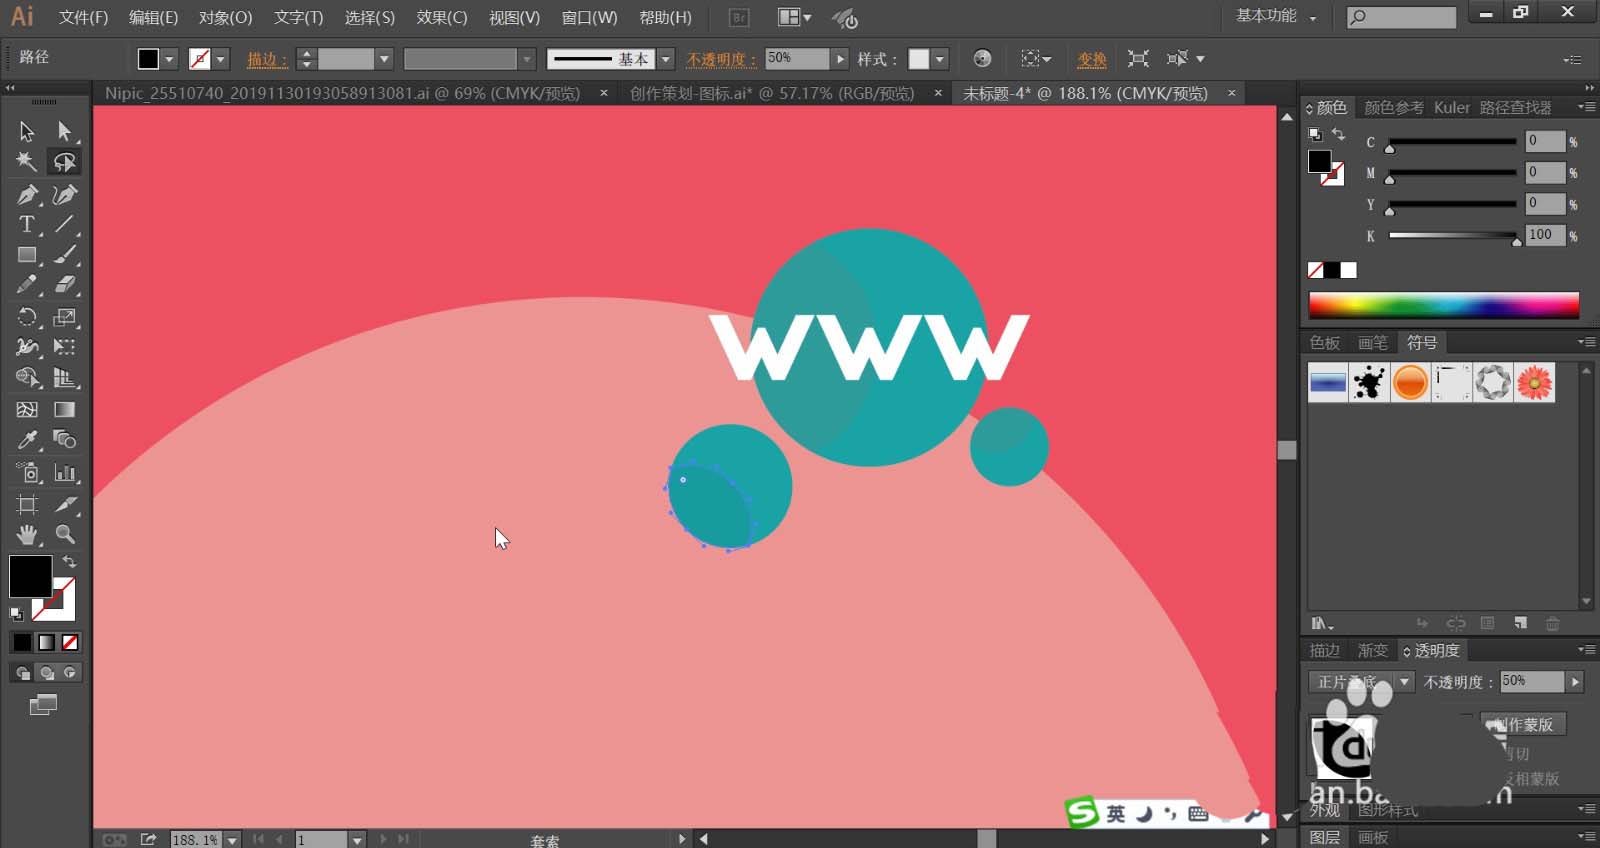This screenshot has width=1600, height=848.
Task: Open the 对象(O) menu
Action: pos(225,18)
